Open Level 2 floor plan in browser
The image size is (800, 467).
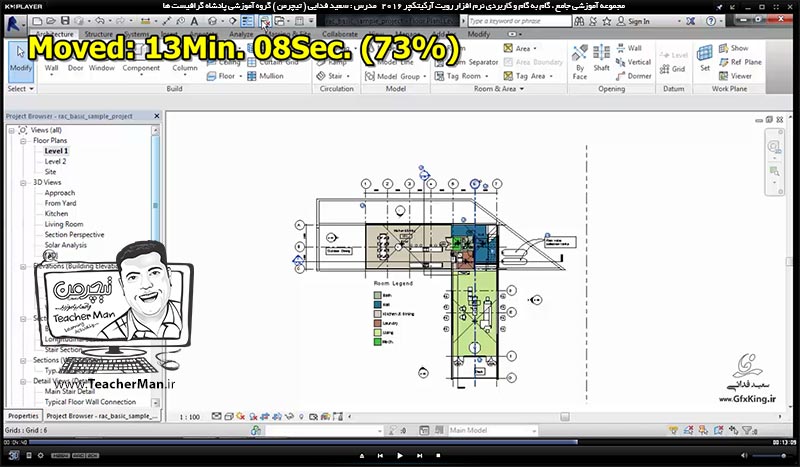pyautogui.click(x=55, y=161)
